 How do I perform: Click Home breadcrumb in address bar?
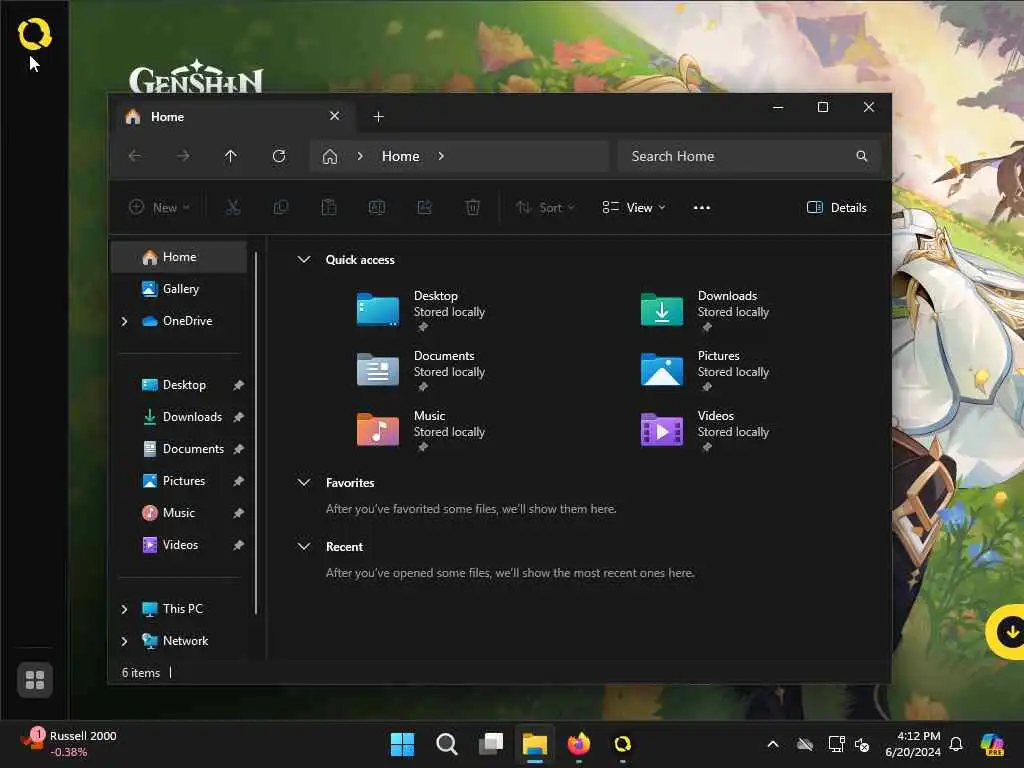[400, 156]
